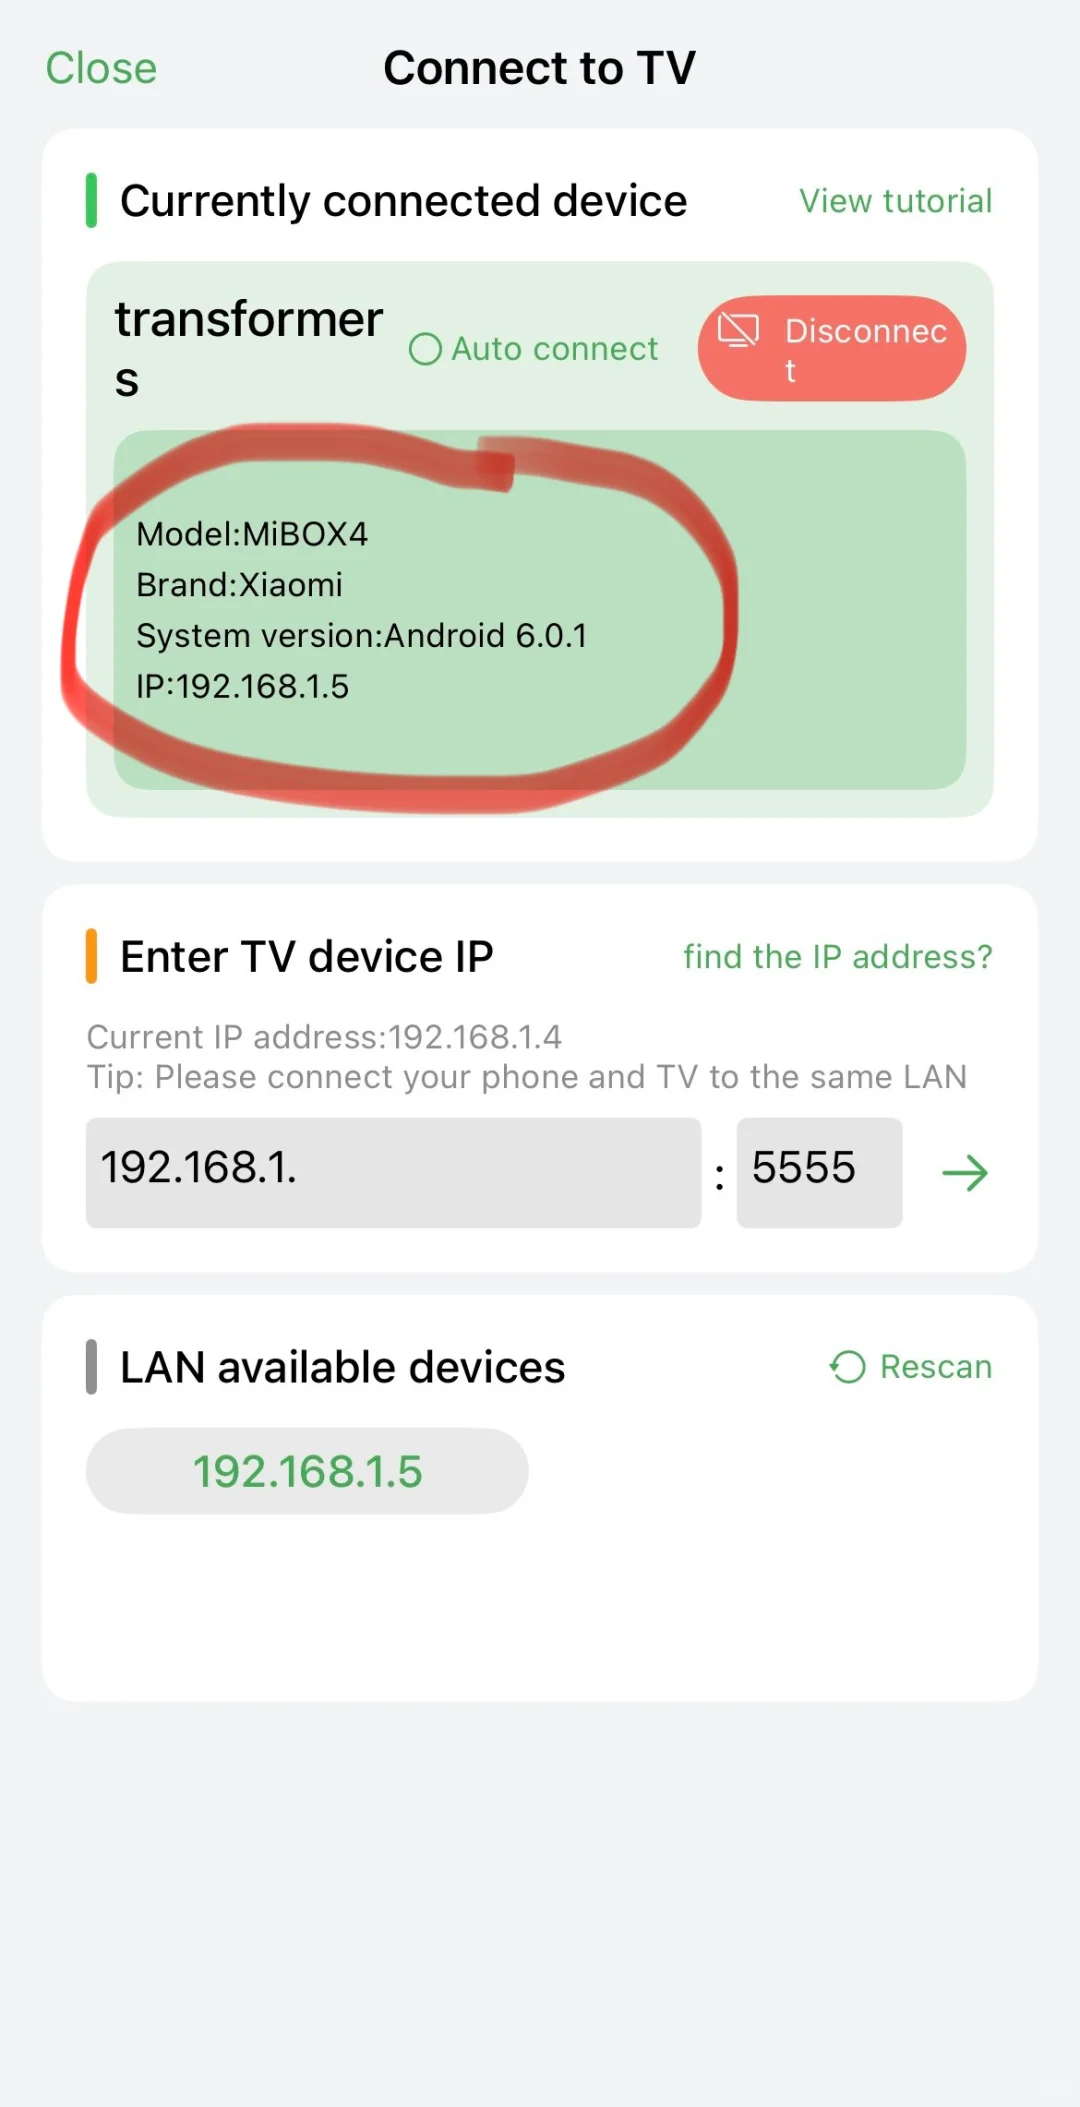Enable the Auto connect radio circle
Image resolution: width=1080 pixels, height=2107 pixels.
coord(425,349)
